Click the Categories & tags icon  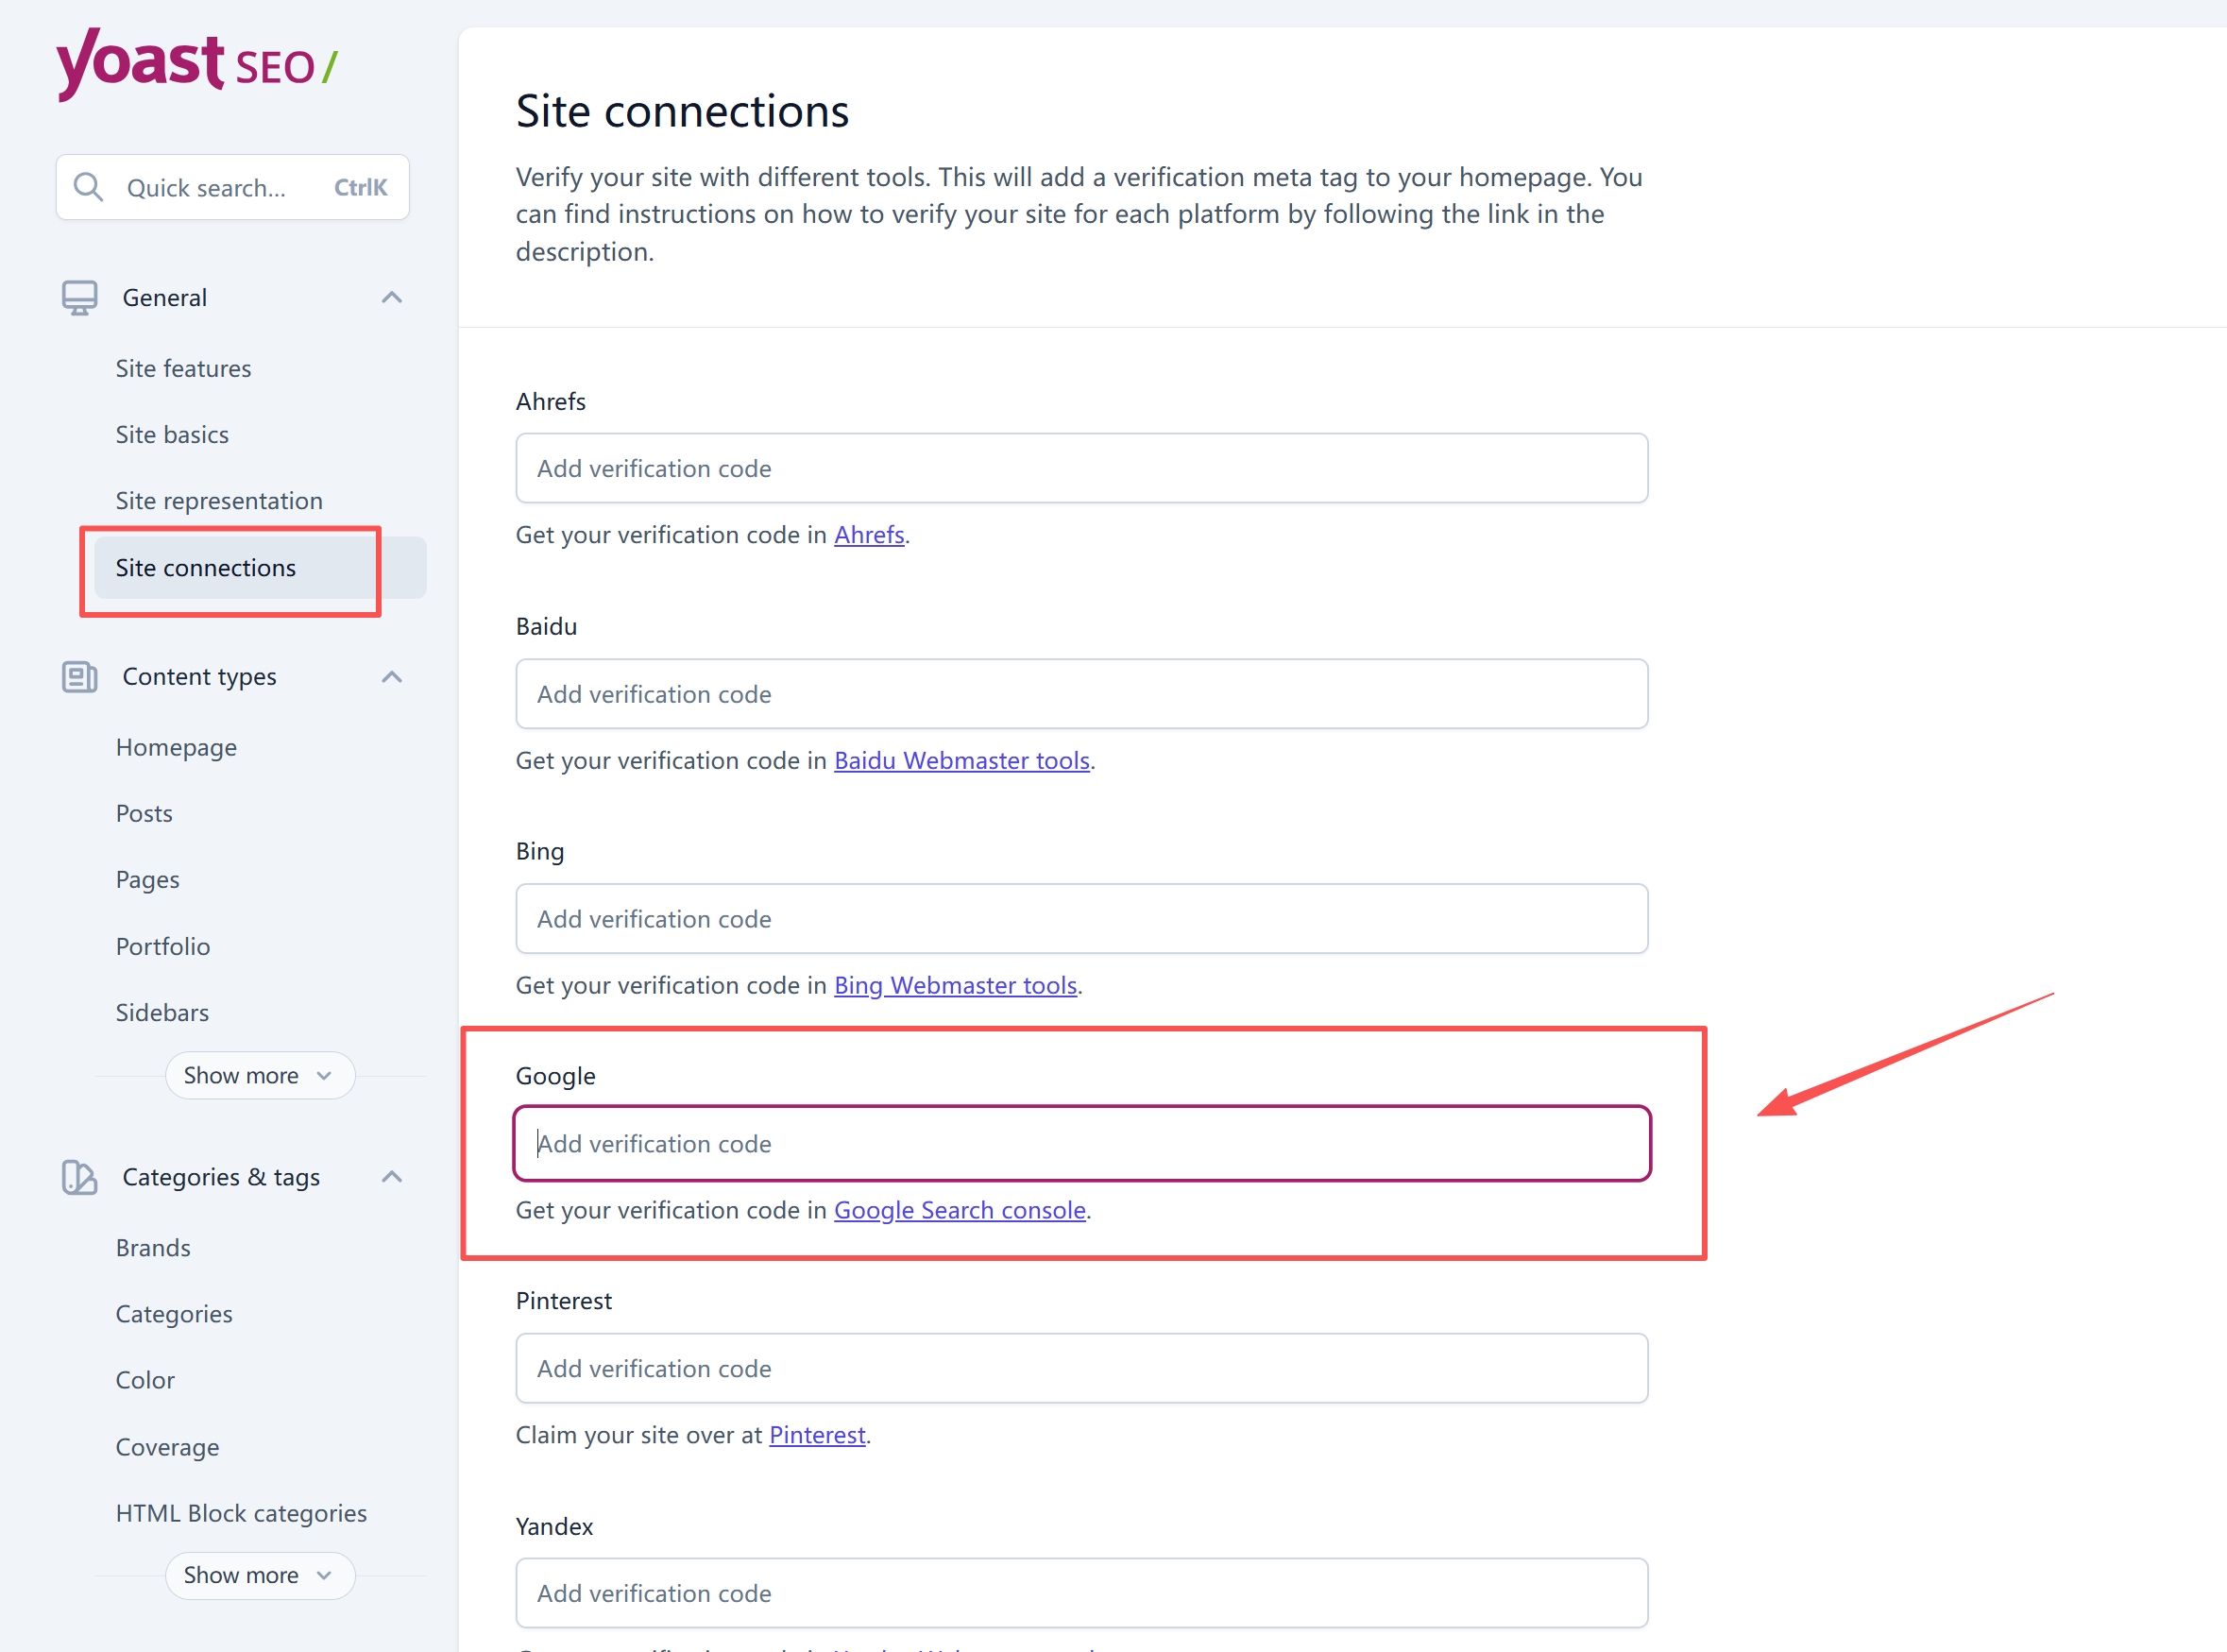pos(79,1177)
